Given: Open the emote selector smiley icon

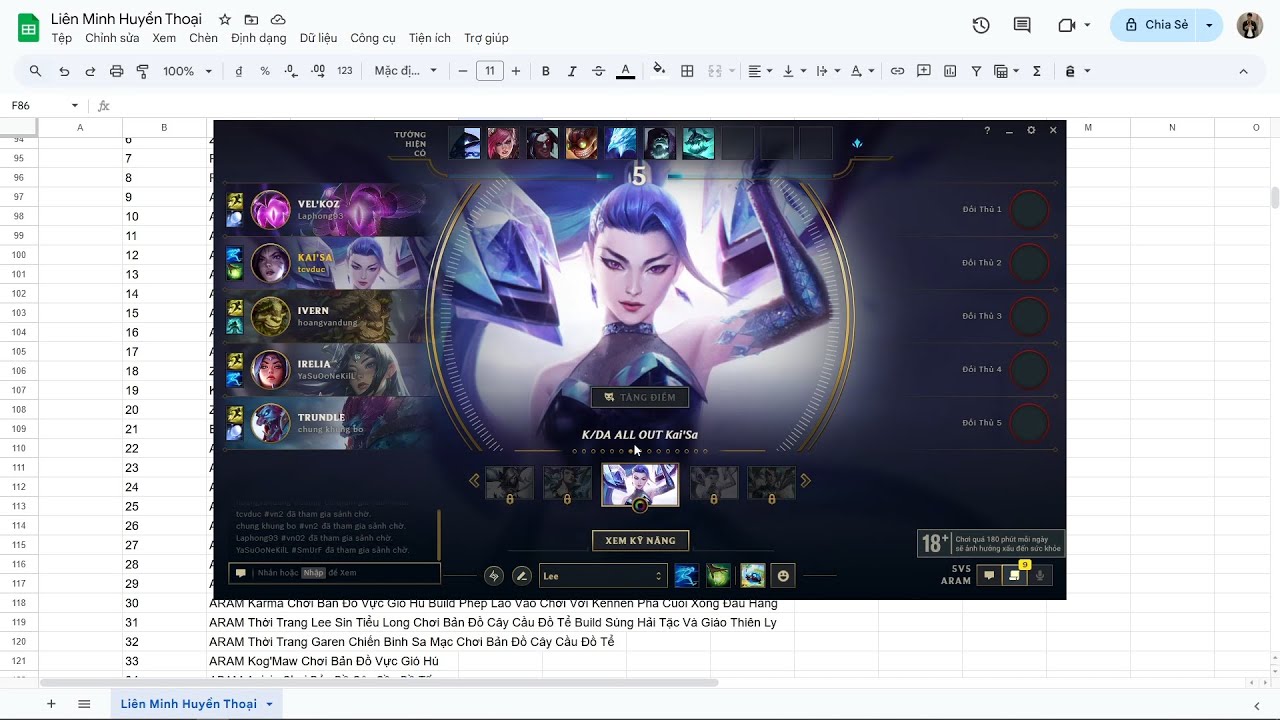Looking at the screenshot, I should [783, 575].
